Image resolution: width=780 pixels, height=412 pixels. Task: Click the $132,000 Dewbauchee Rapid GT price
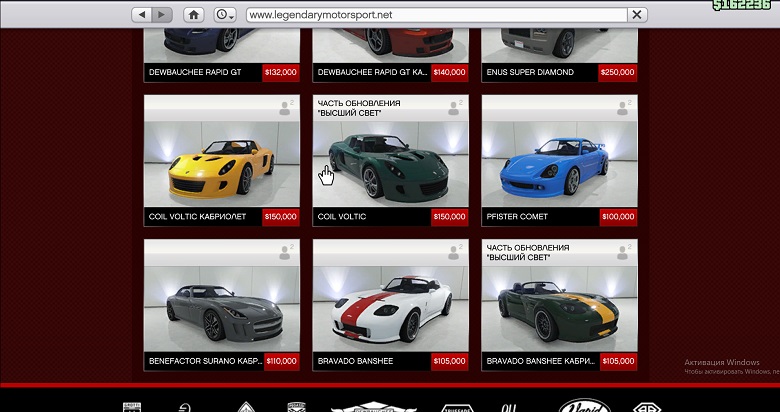click(280, 72)
